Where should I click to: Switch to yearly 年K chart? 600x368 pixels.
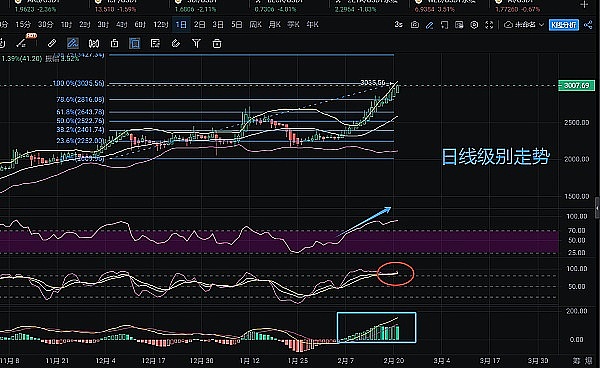point(312,25)
